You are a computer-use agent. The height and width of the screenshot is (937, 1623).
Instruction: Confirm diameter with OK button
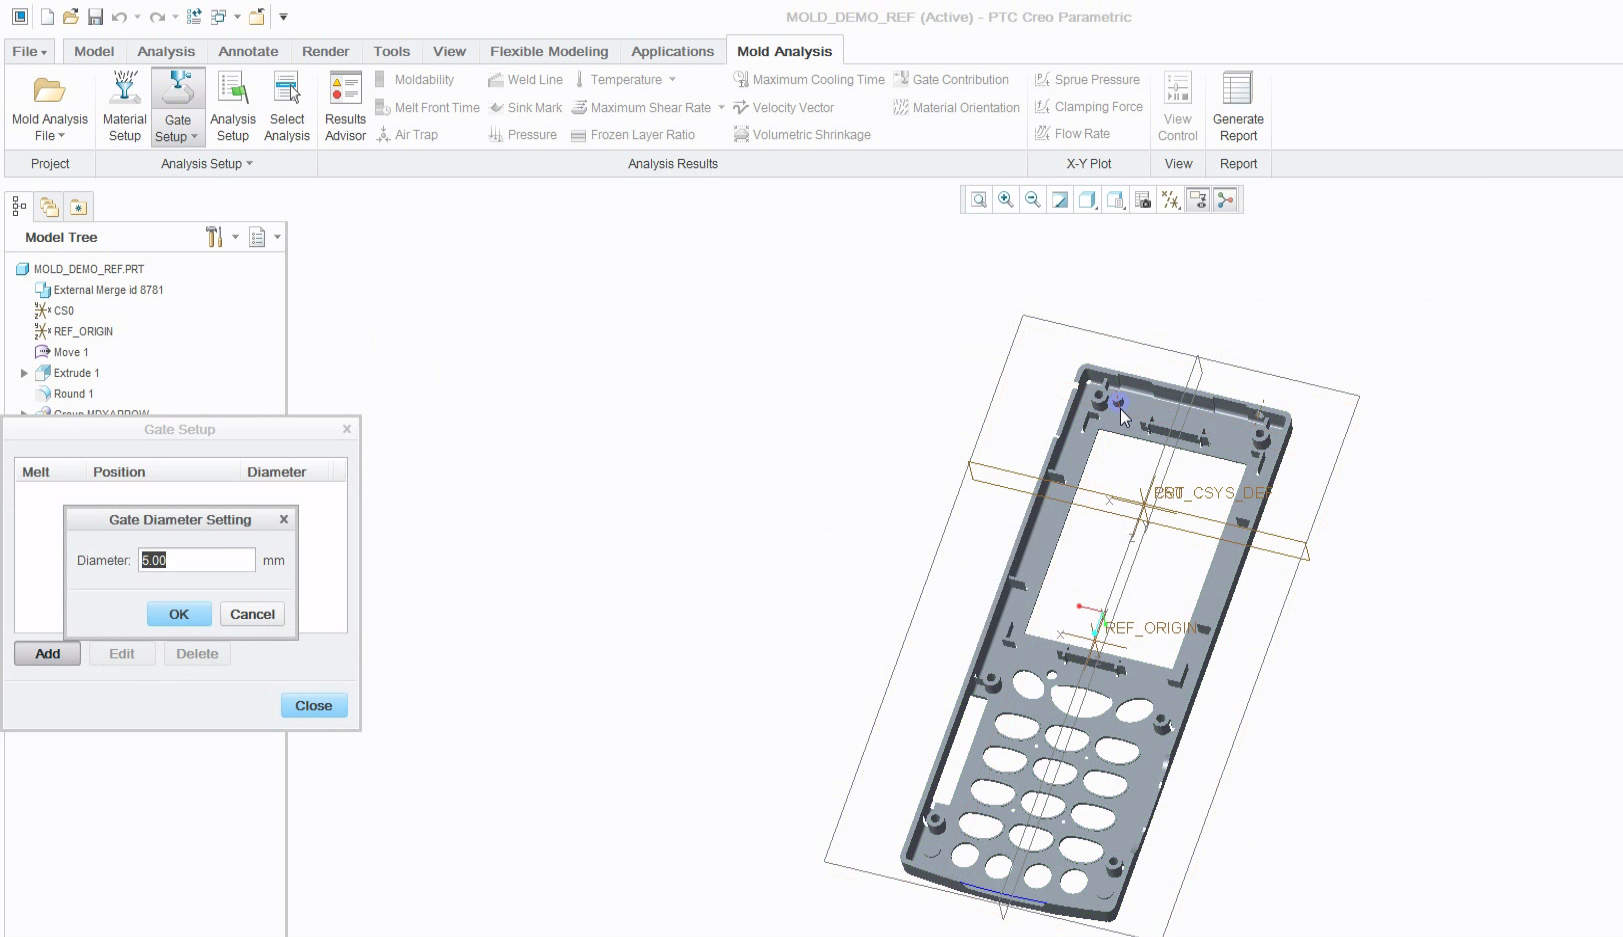click(179, 614)
